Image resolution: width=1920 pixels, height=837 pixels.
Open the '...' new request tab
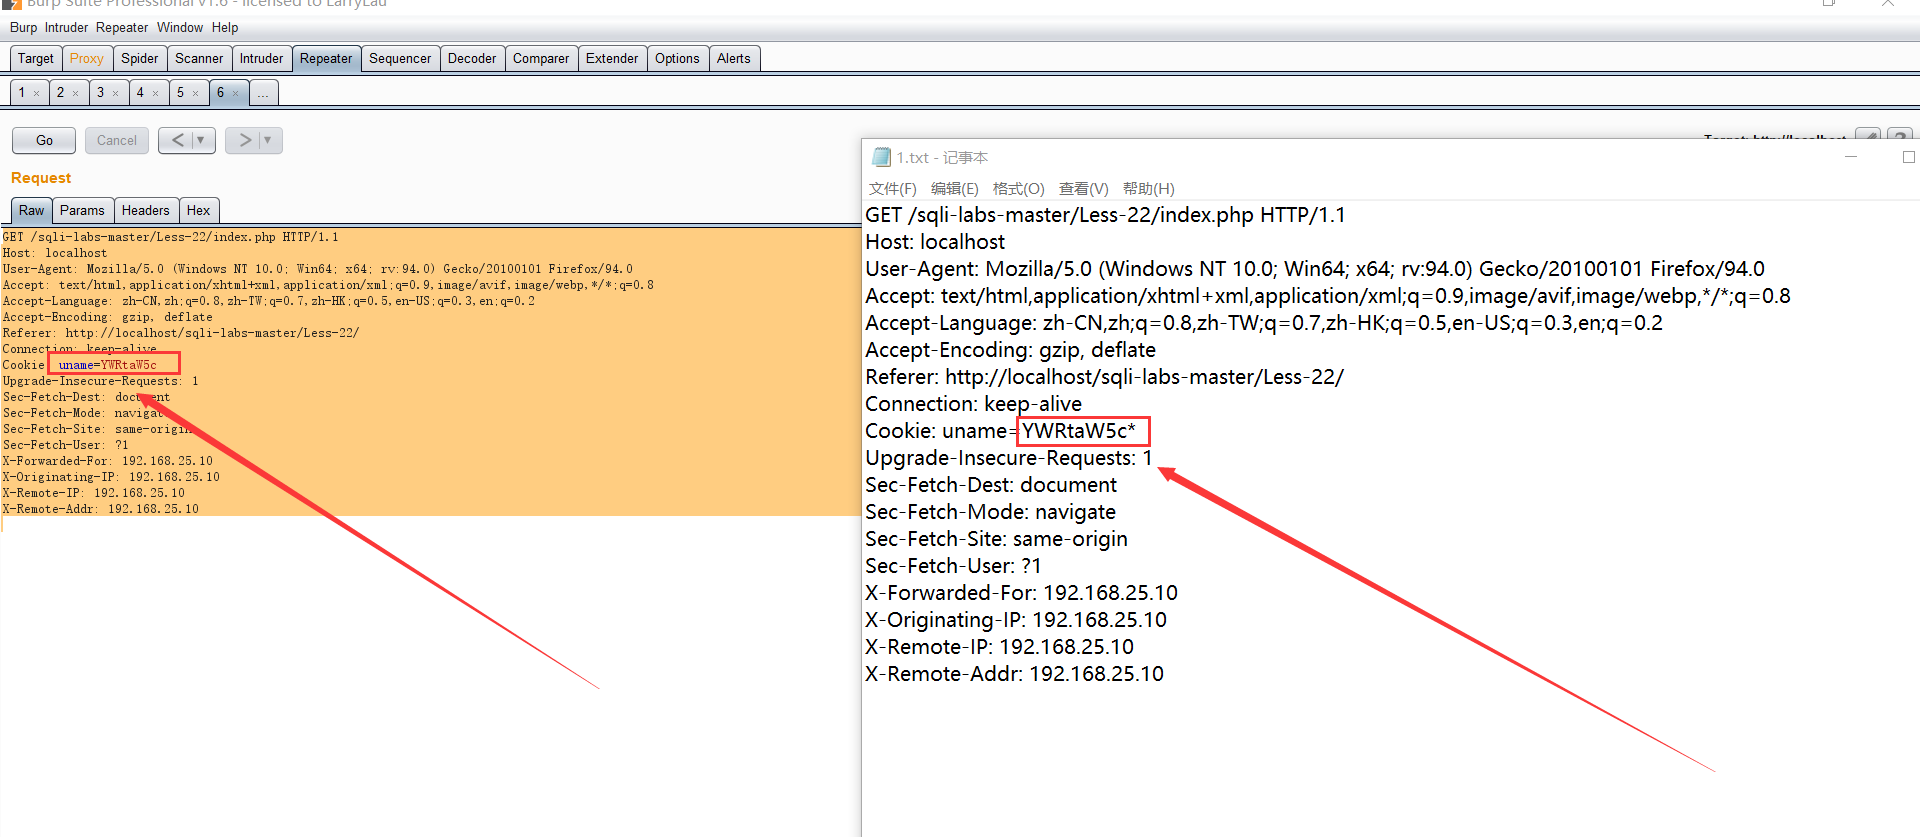click(263, 92)
